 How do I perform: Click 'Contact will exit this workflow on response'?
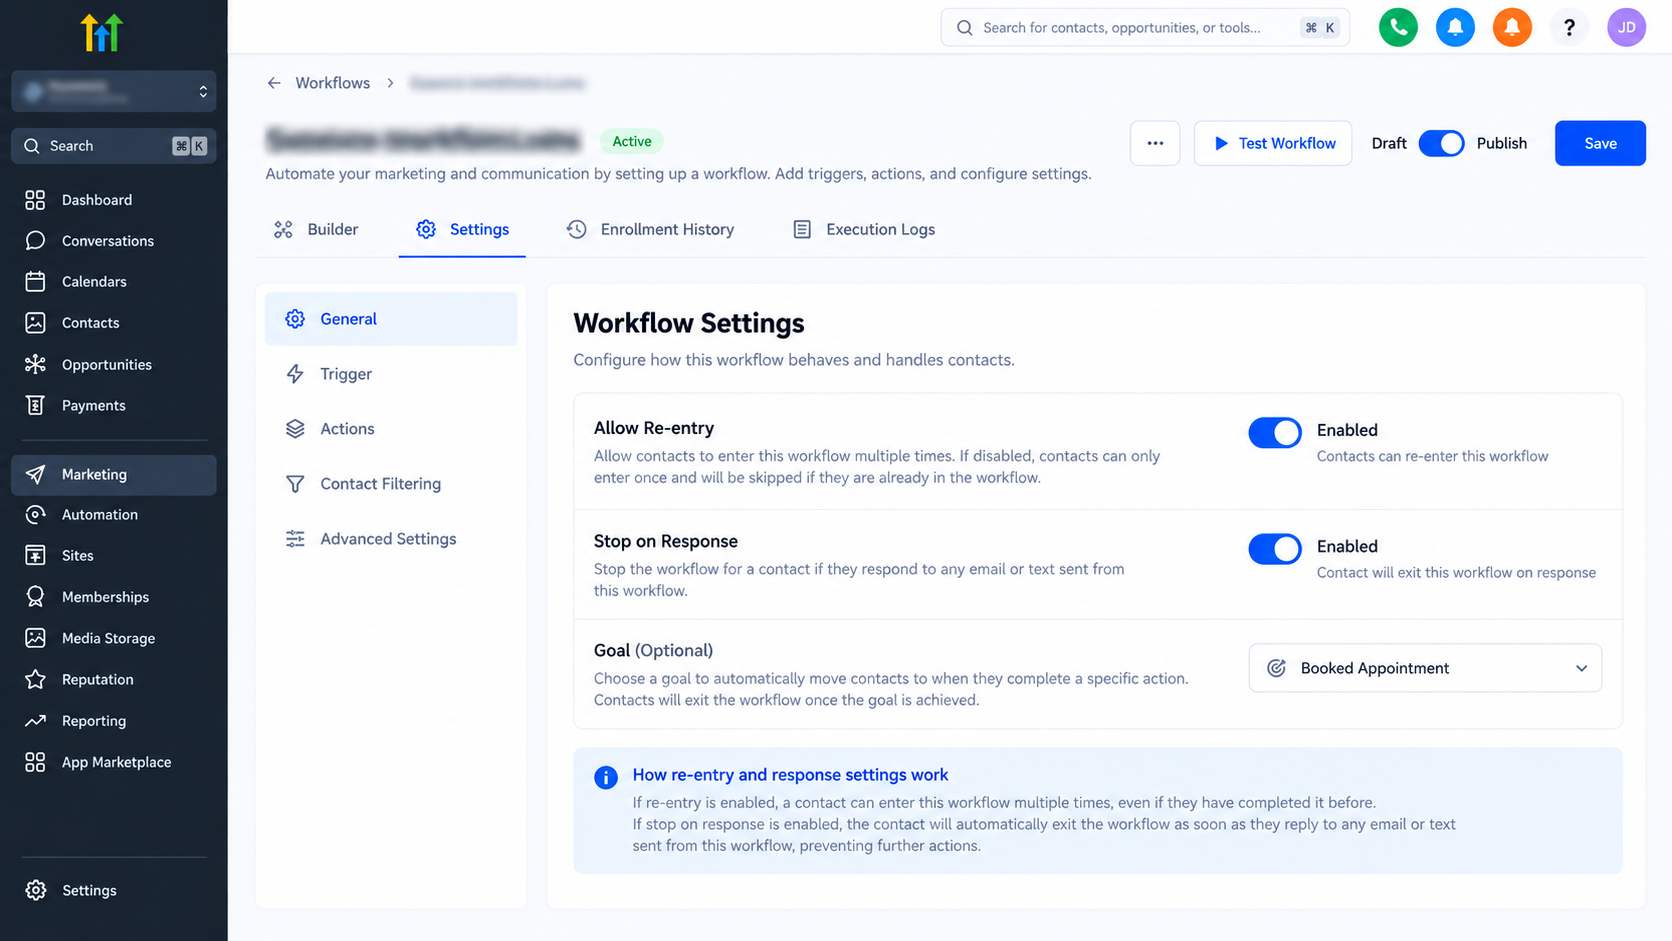click(1456, 572)
